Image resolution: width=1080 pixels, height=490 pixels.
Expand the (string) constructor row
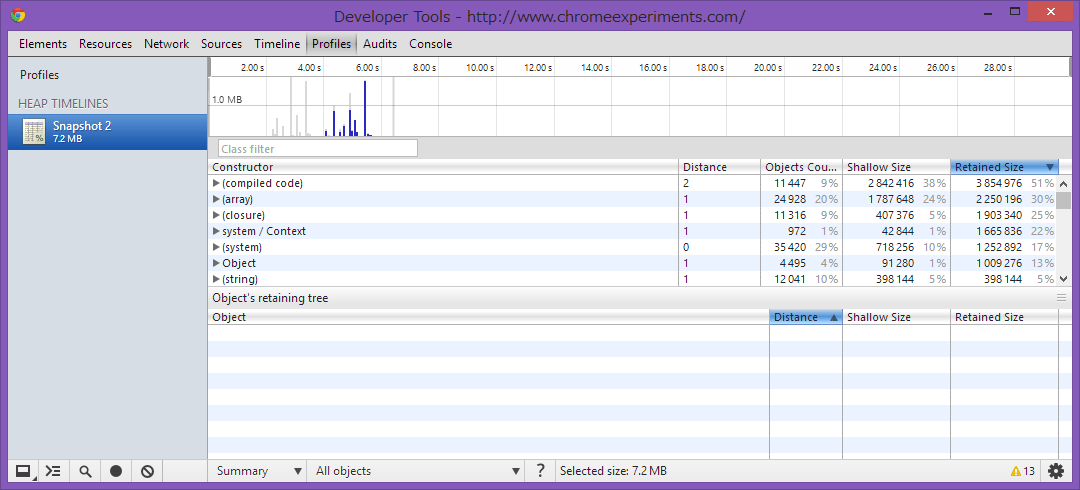pos(216,278)
